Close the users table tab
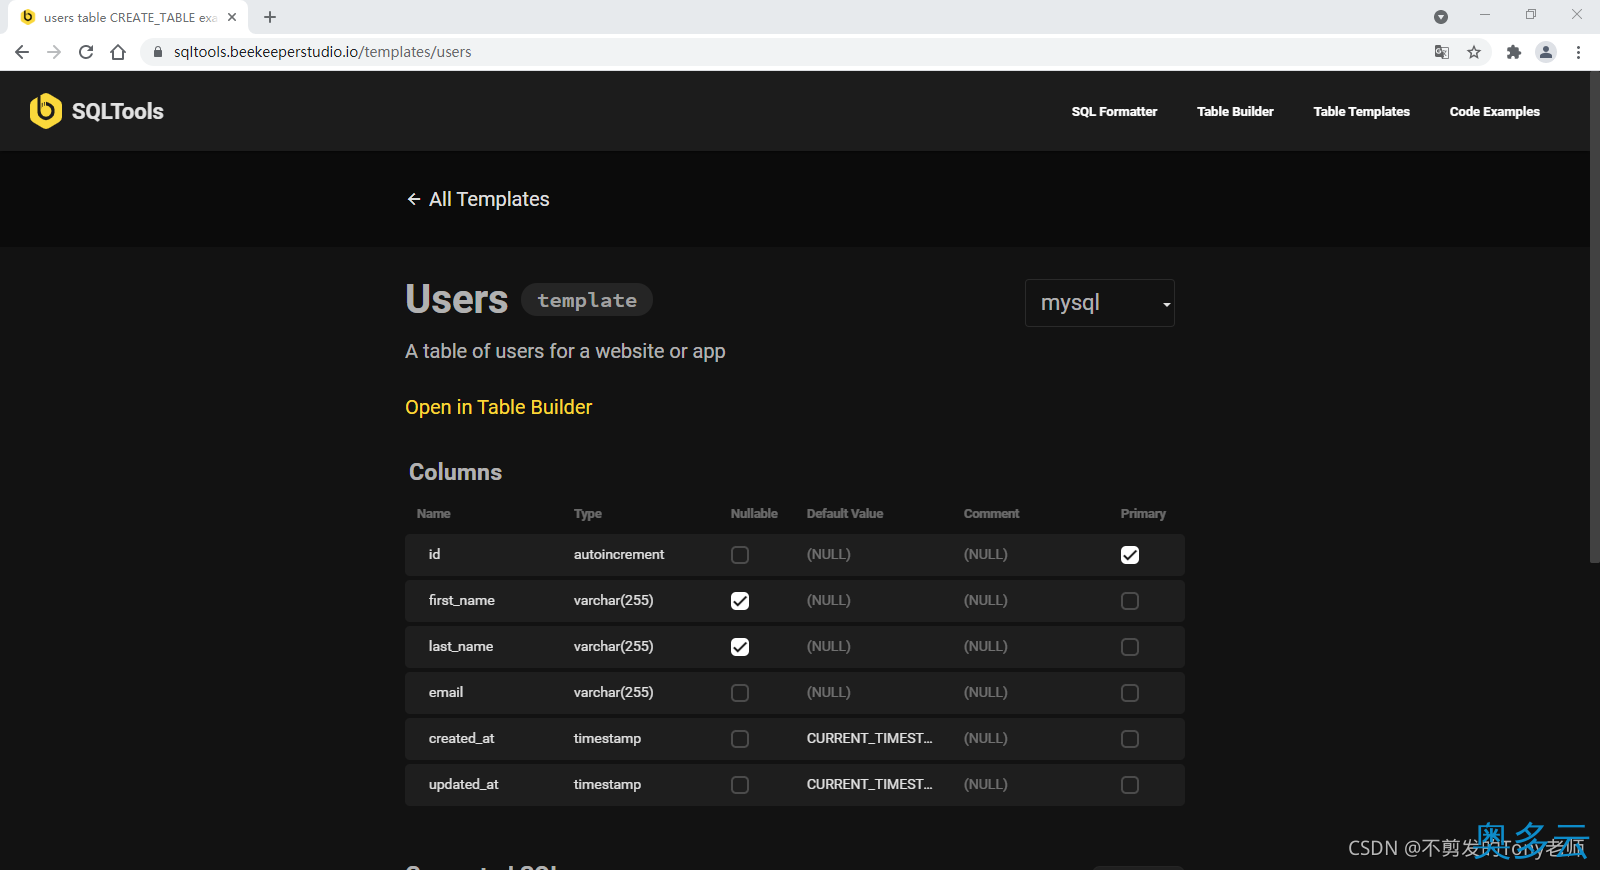Image resolution: width=1600 pixels, height=870 pixels. tap(232, 17)
